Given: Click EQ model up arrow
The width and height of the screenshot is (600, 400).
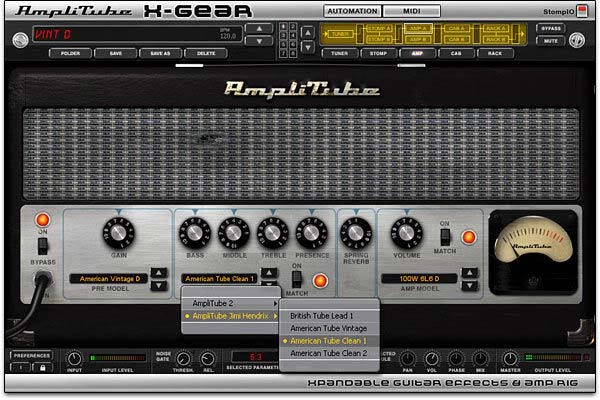Looking at the screenshot, I should 269,273.
